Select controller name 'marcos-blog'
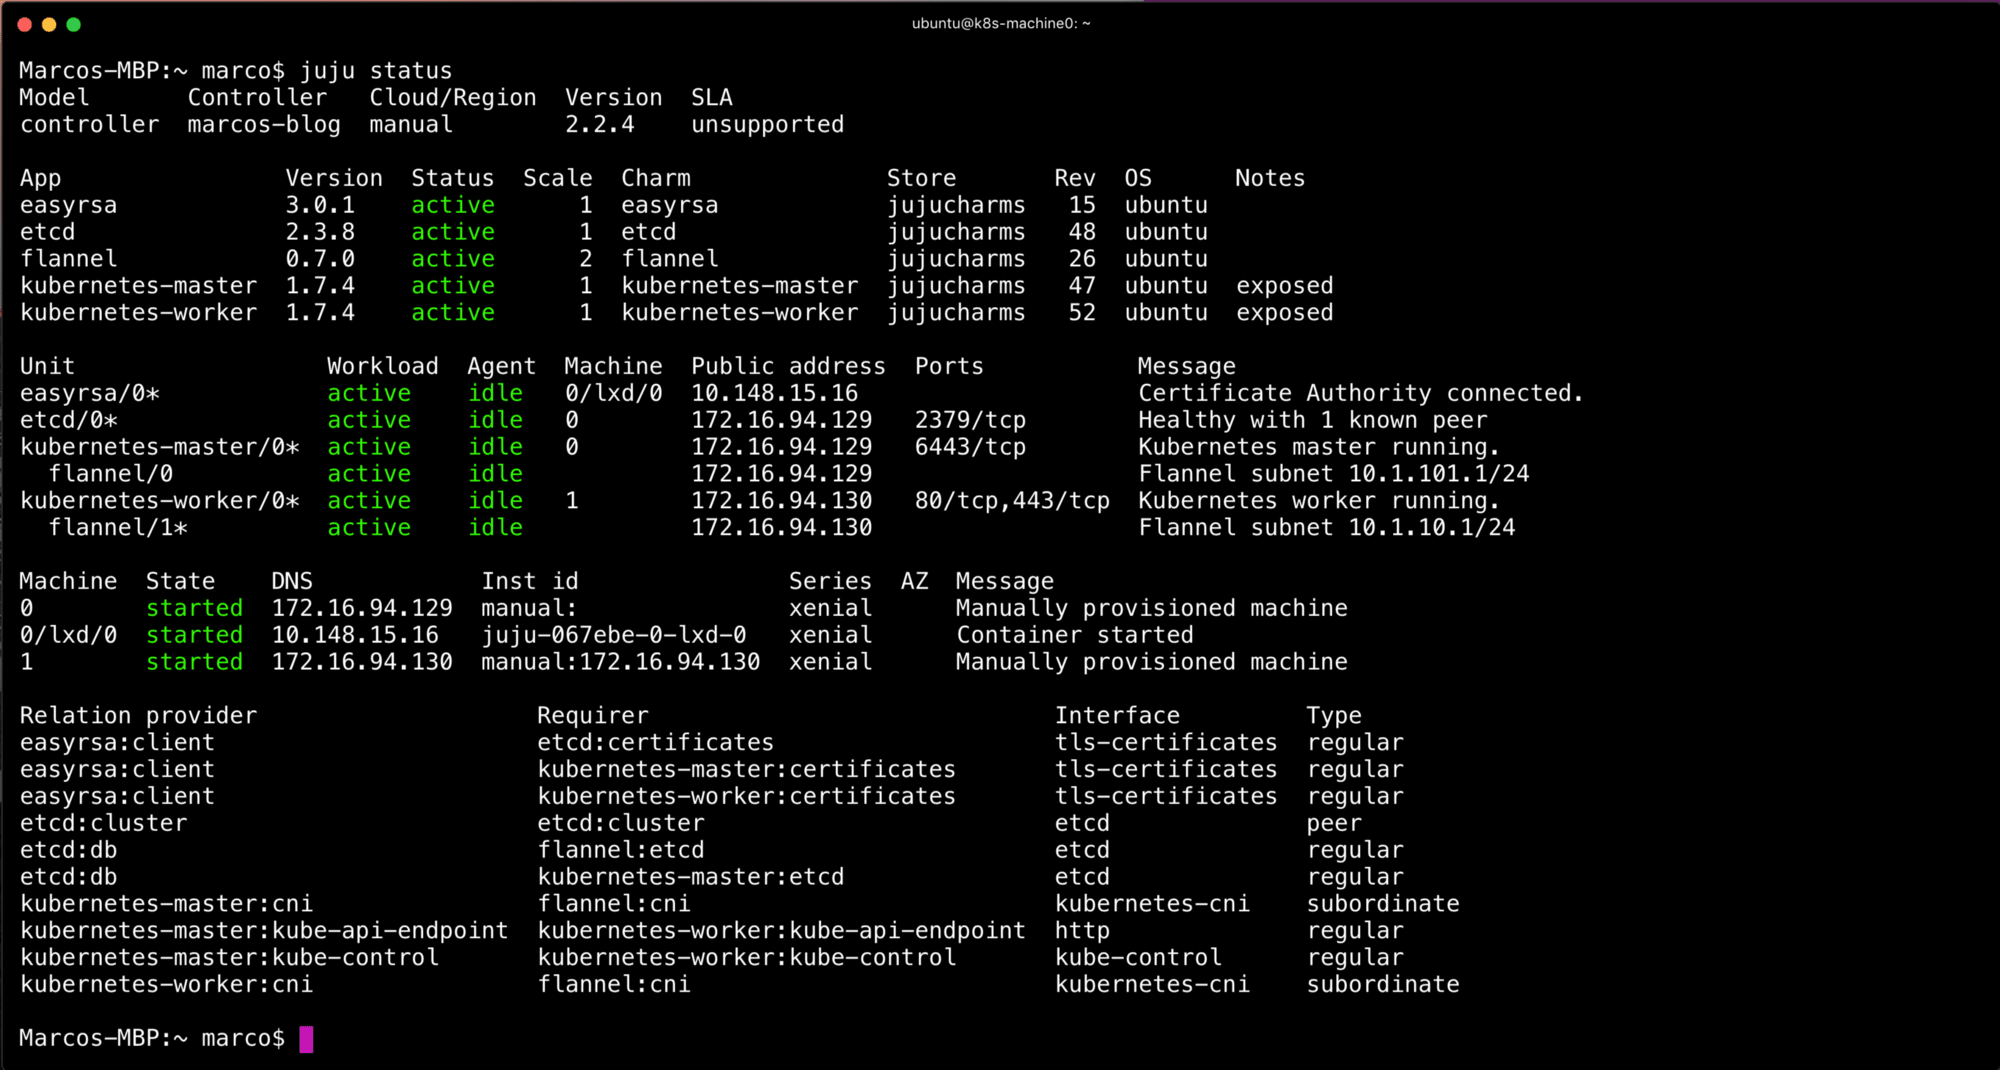Viewport: 2000px width, 1070px height. [x=264, y=125]
